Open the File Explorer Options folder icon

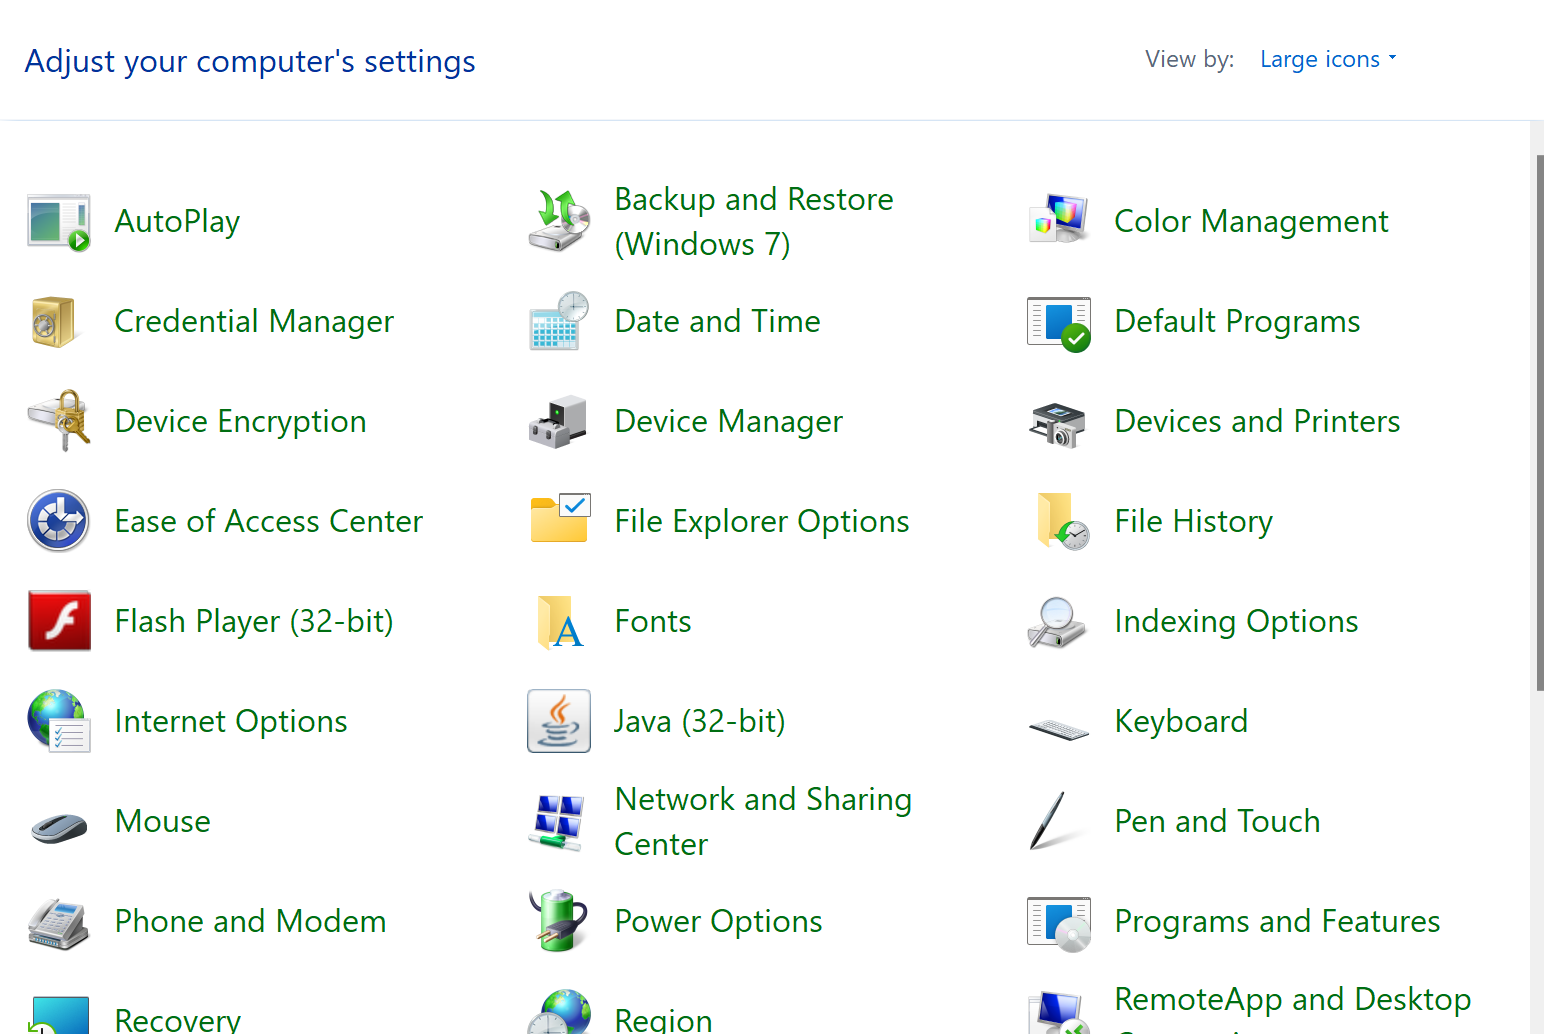pyautogui.click(x=561, y=518)
